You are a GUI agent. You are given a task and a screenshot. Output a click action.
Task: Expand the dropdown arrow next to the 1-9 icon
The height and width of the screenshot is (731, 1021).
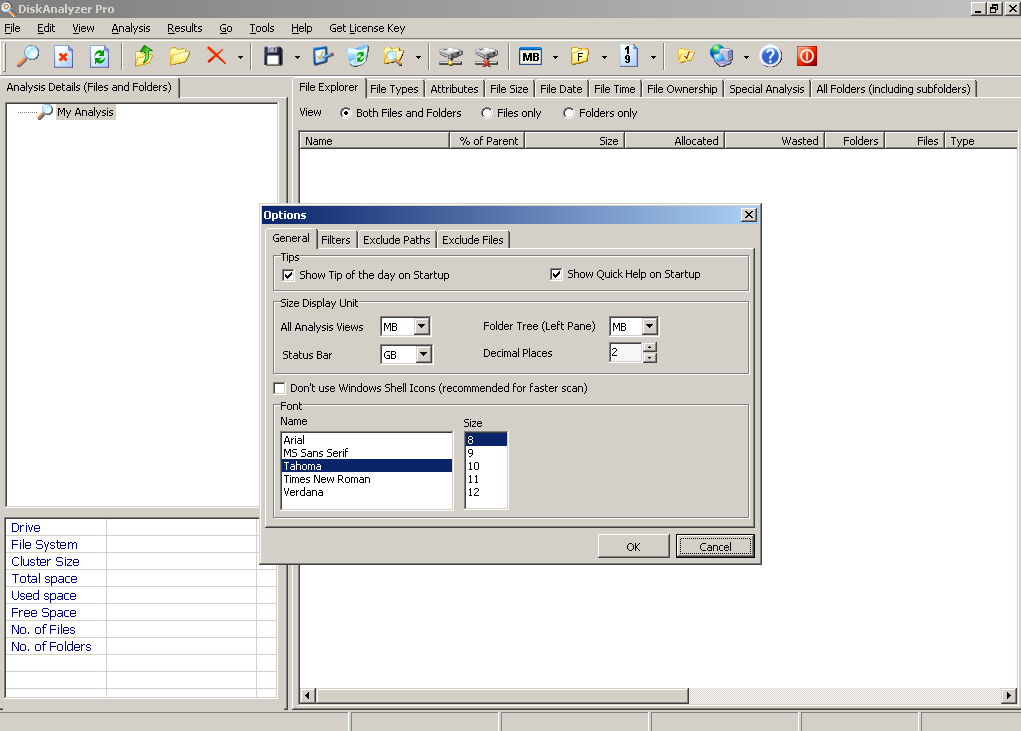[x=652, y=57]
